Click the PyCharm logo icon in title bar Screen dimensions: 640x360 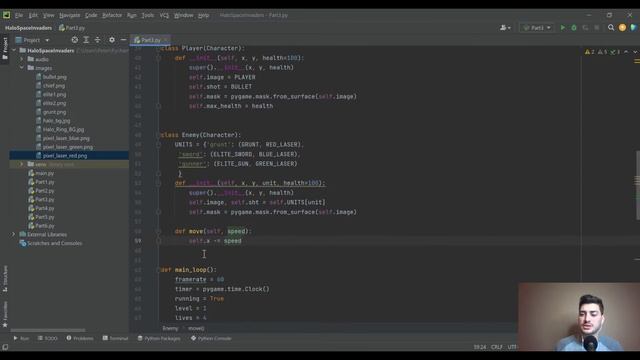click(7, 15)
